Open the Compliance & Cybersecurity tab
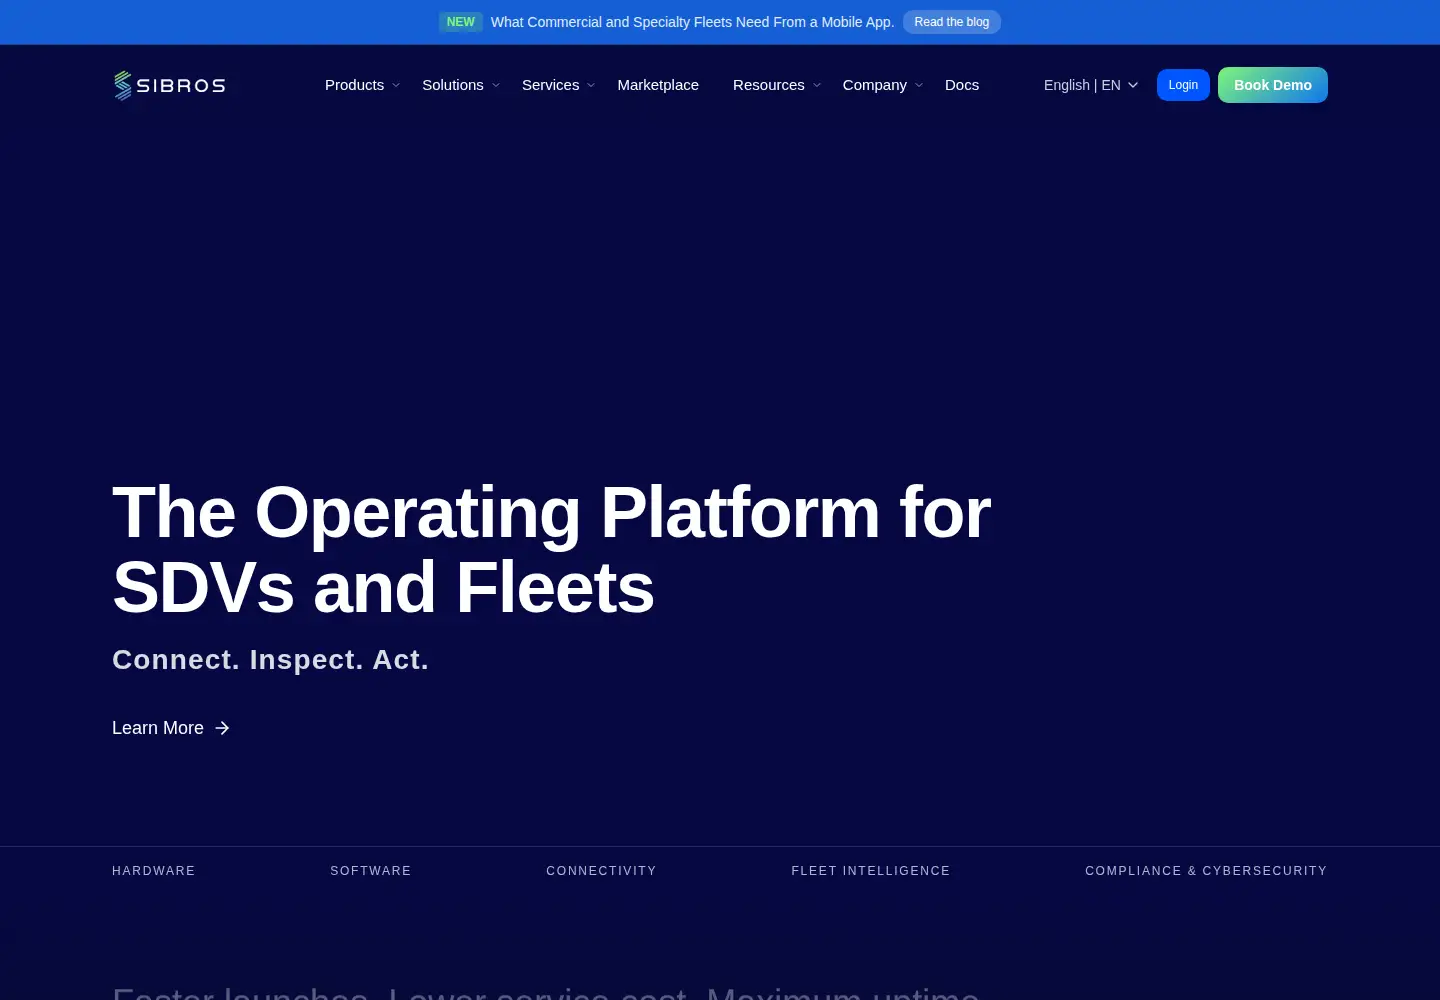 (x=1206, y=871)
